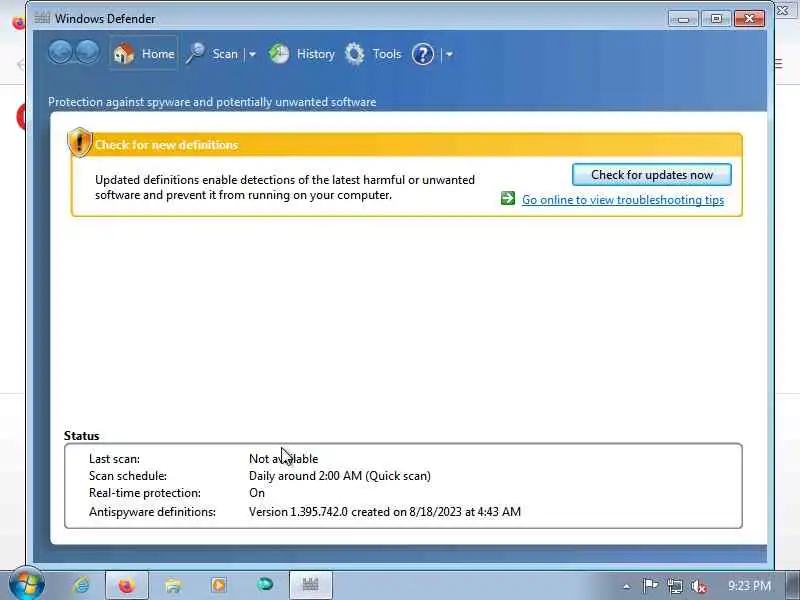Image resolution: width=800 pixels, height=600 pixels.
Task: Click the Daily around 2:00 AM schedule value
Action: click(x=340, y=476)
